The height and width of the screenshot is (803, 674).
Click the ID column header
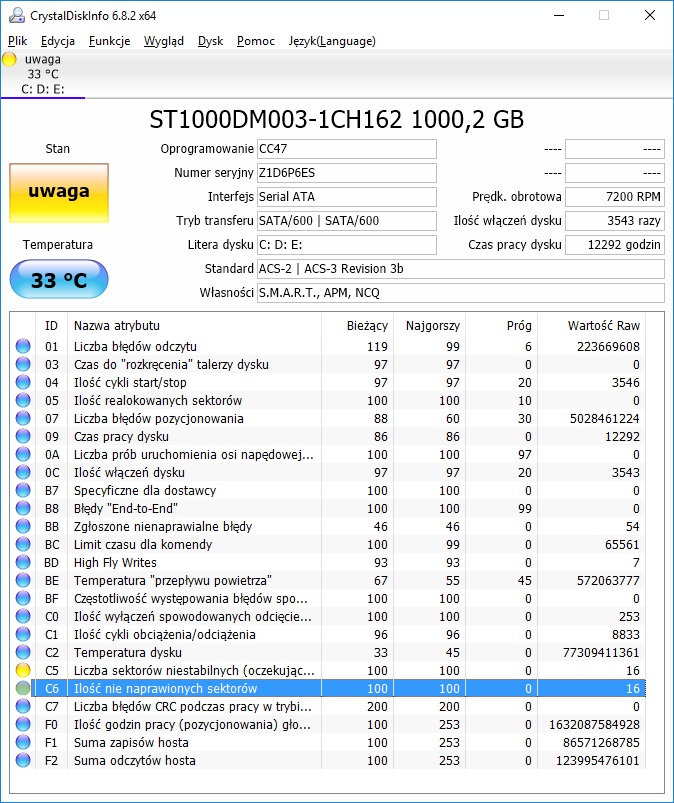[x=51, y=325]
